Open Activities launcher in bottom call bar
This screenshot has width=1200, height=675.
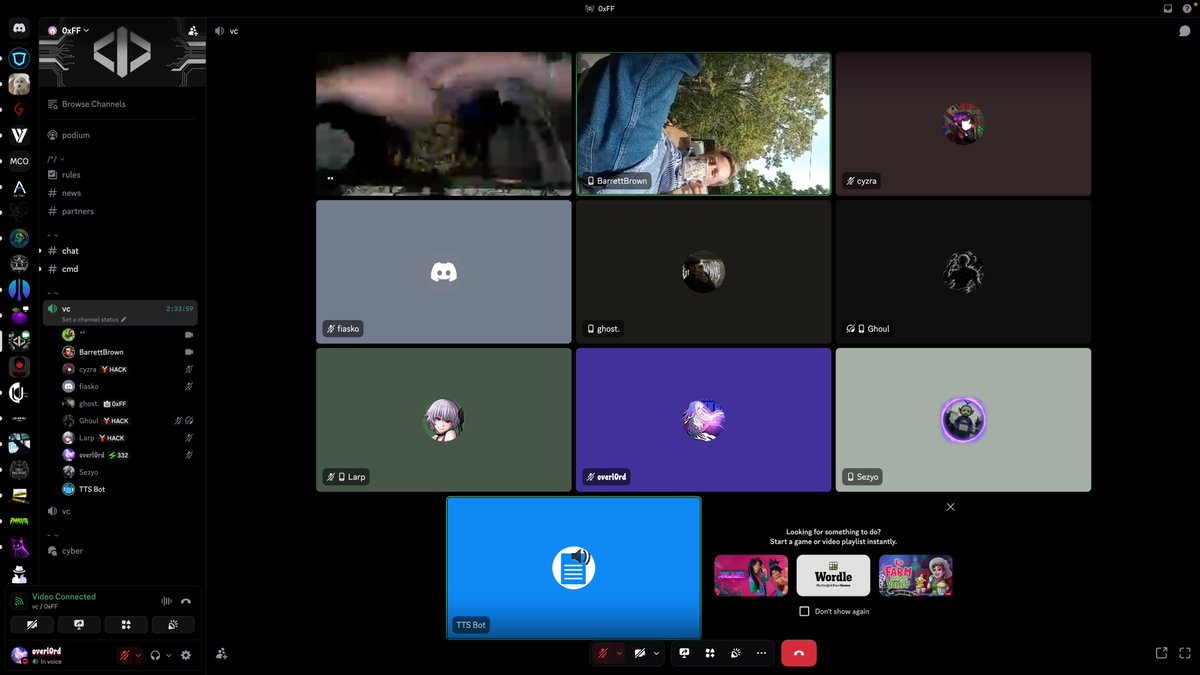tap(709, 653)
